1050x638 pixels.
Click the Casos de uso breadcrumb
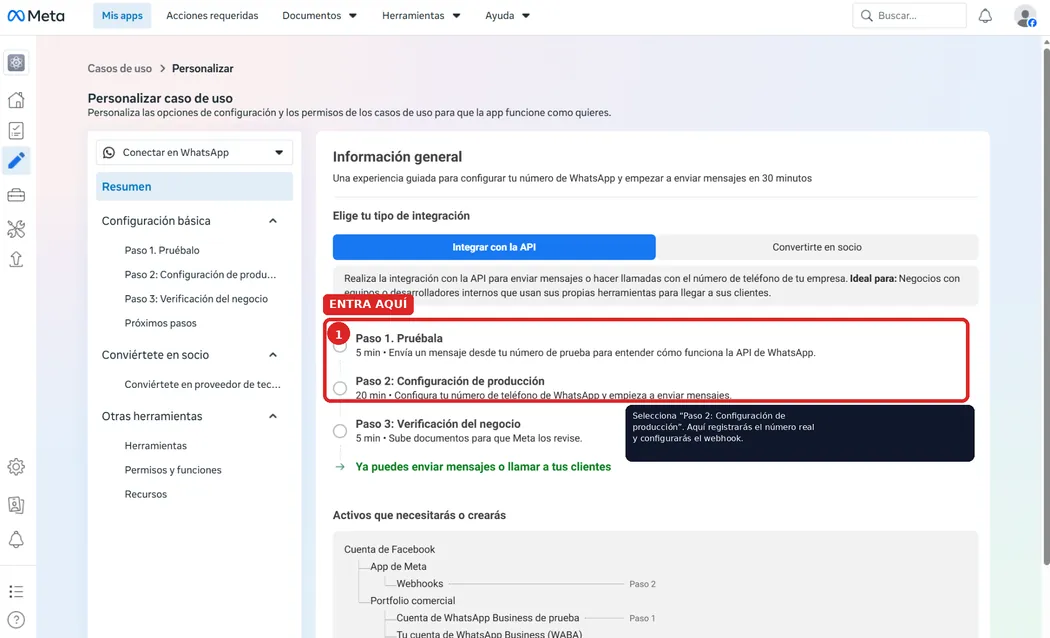click(x=120, y=68)
